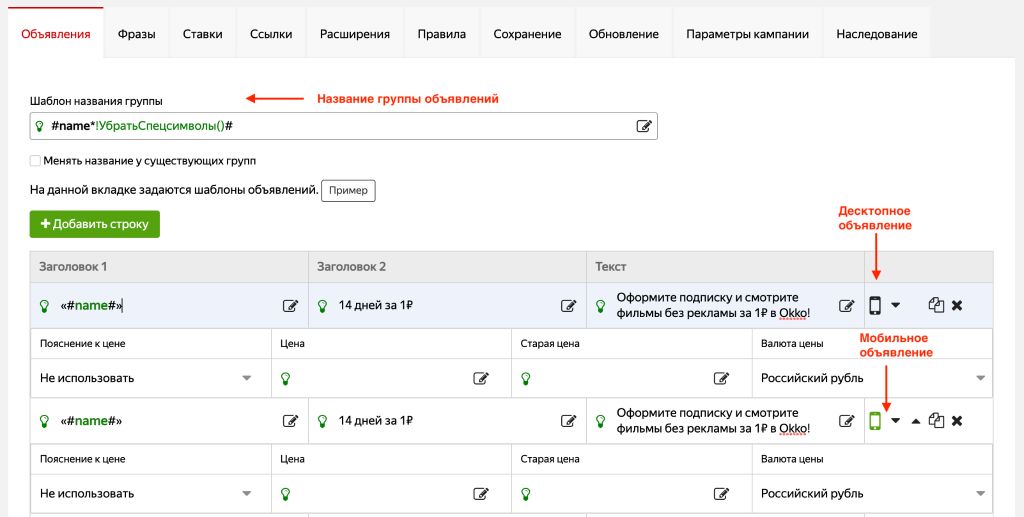
Task: Expand first Пояснение к цене dropdown
Action: pyautogui.click(x=246, y=378)
